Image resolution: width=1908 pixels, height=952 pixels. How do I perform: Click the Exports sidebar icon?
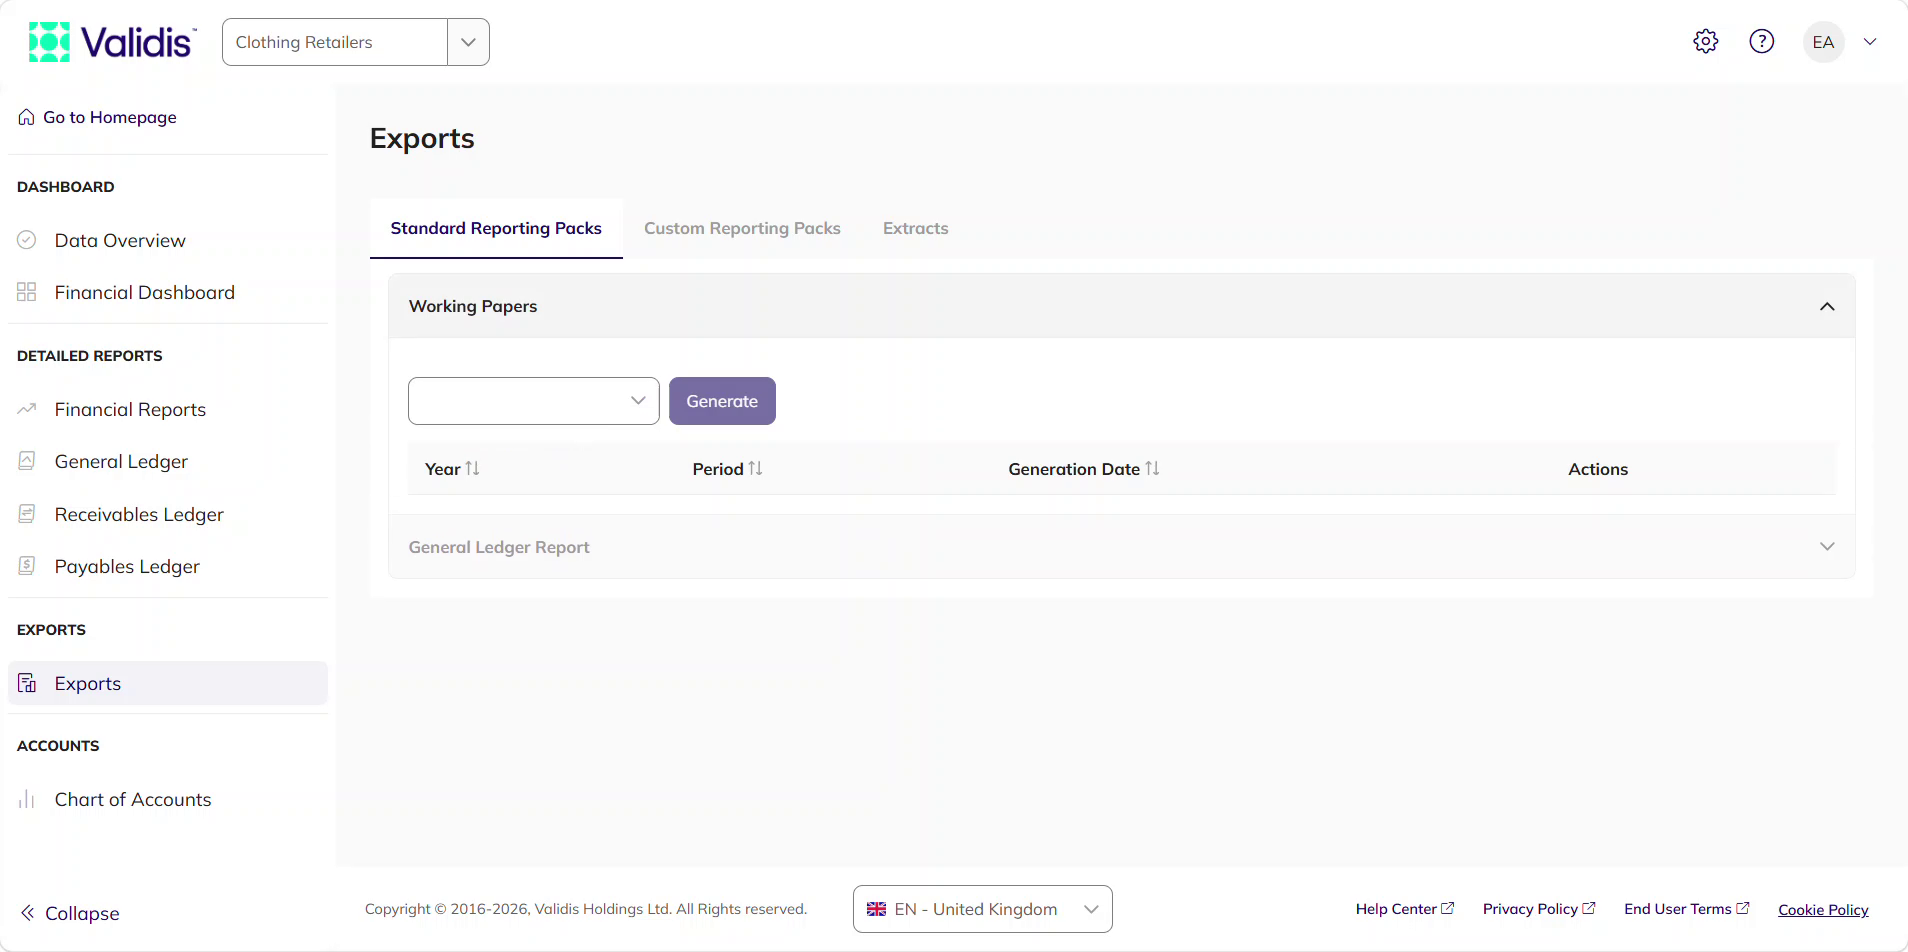(x=27, y=683)
